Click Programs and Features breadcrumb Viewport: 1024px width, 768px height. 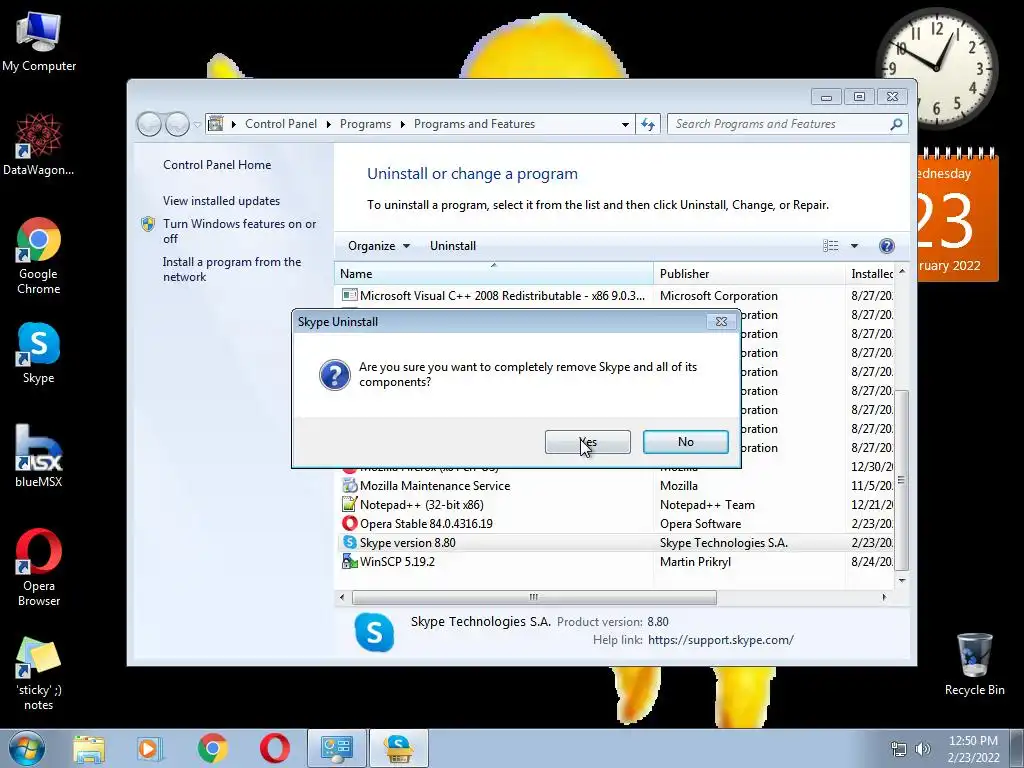[474, 124]
